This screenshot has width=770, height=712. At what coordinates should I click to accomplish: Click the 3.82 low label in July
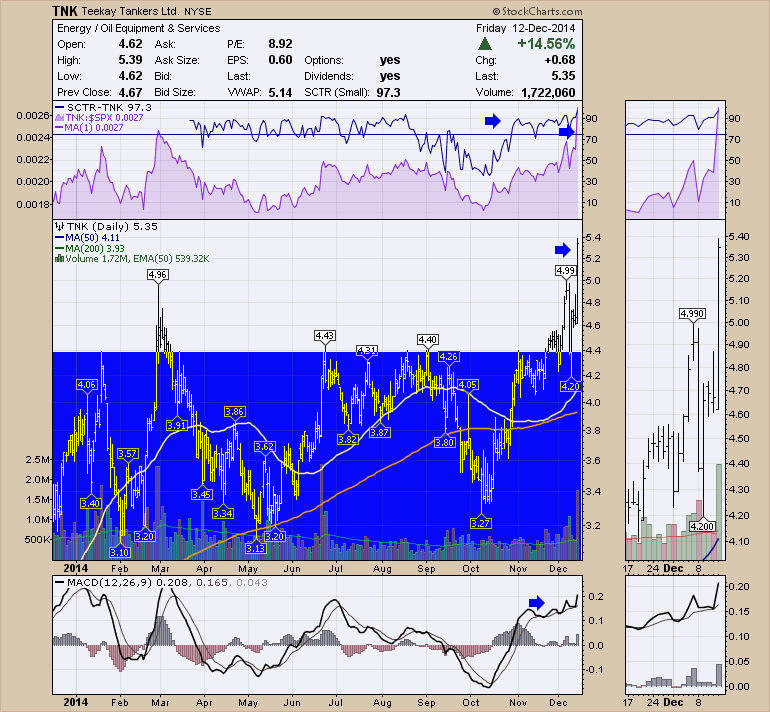[x=347, y=439]
